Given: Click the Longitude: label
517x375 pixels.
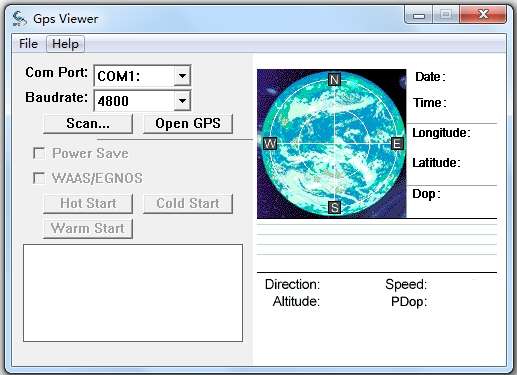Looking at the screenshot, I should point(442,133).
